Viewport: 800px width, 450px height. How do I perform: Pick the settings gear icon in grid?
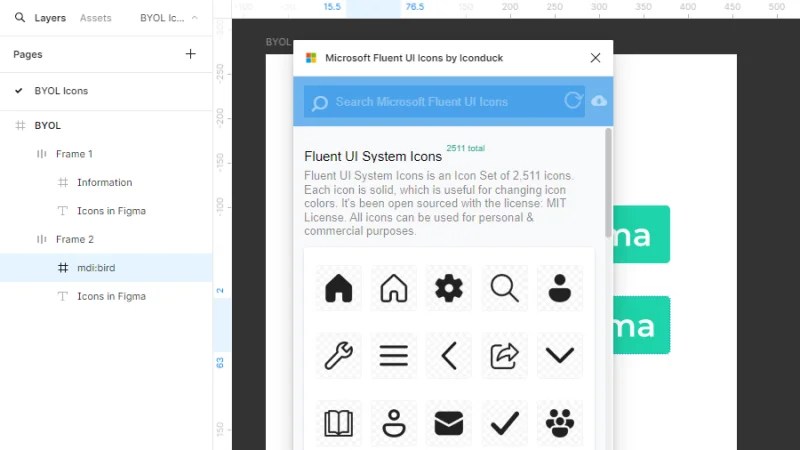pyautogui.click(x=449, y=288)
